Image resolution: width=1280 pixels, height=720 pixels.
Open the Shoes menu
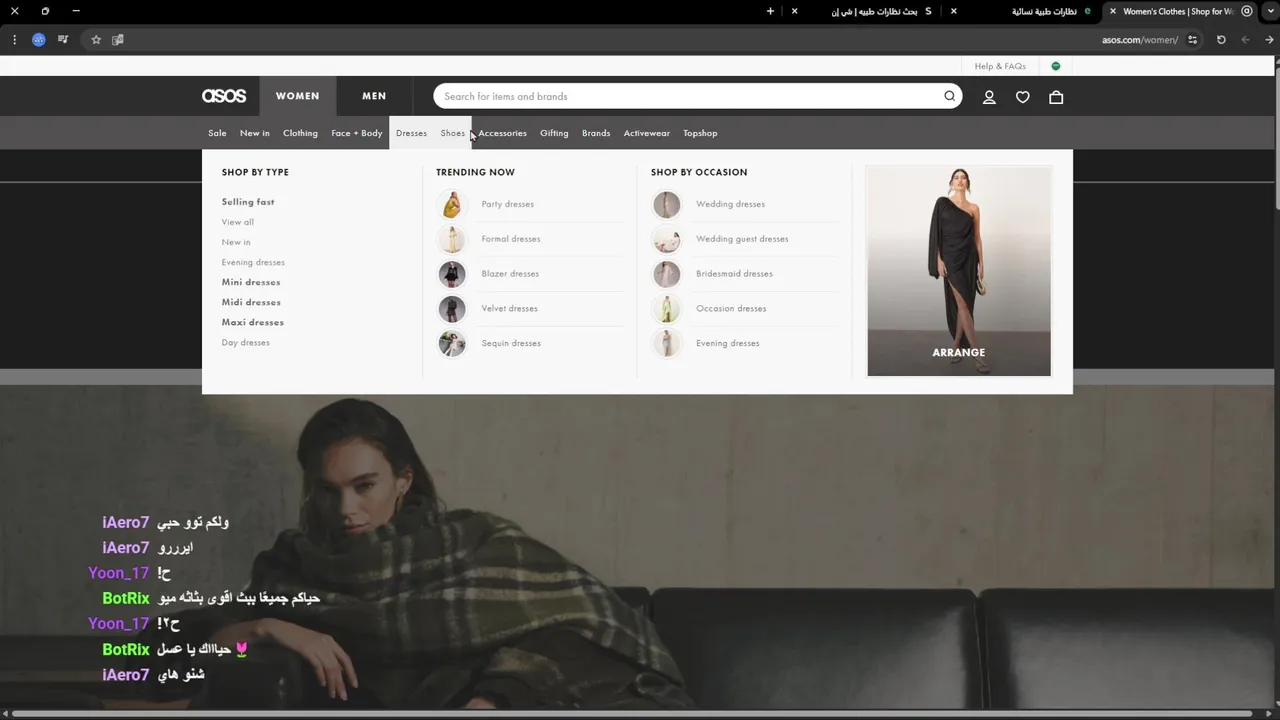pos(452,133)
